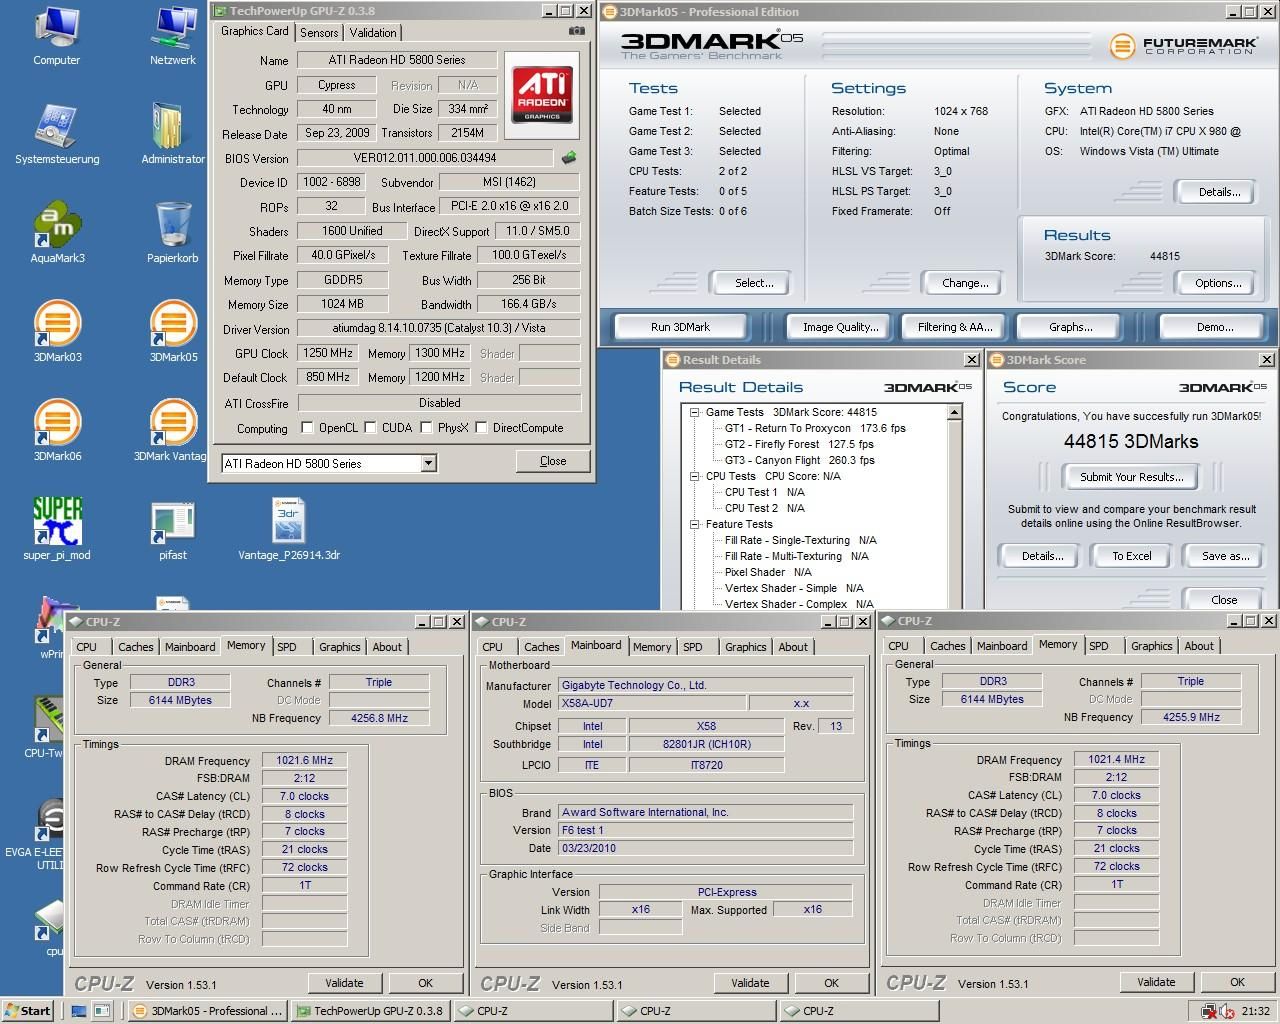Collapse the Feature Tests tree node
This screenshot has width=1280, height=1024.
pos(694,524)
